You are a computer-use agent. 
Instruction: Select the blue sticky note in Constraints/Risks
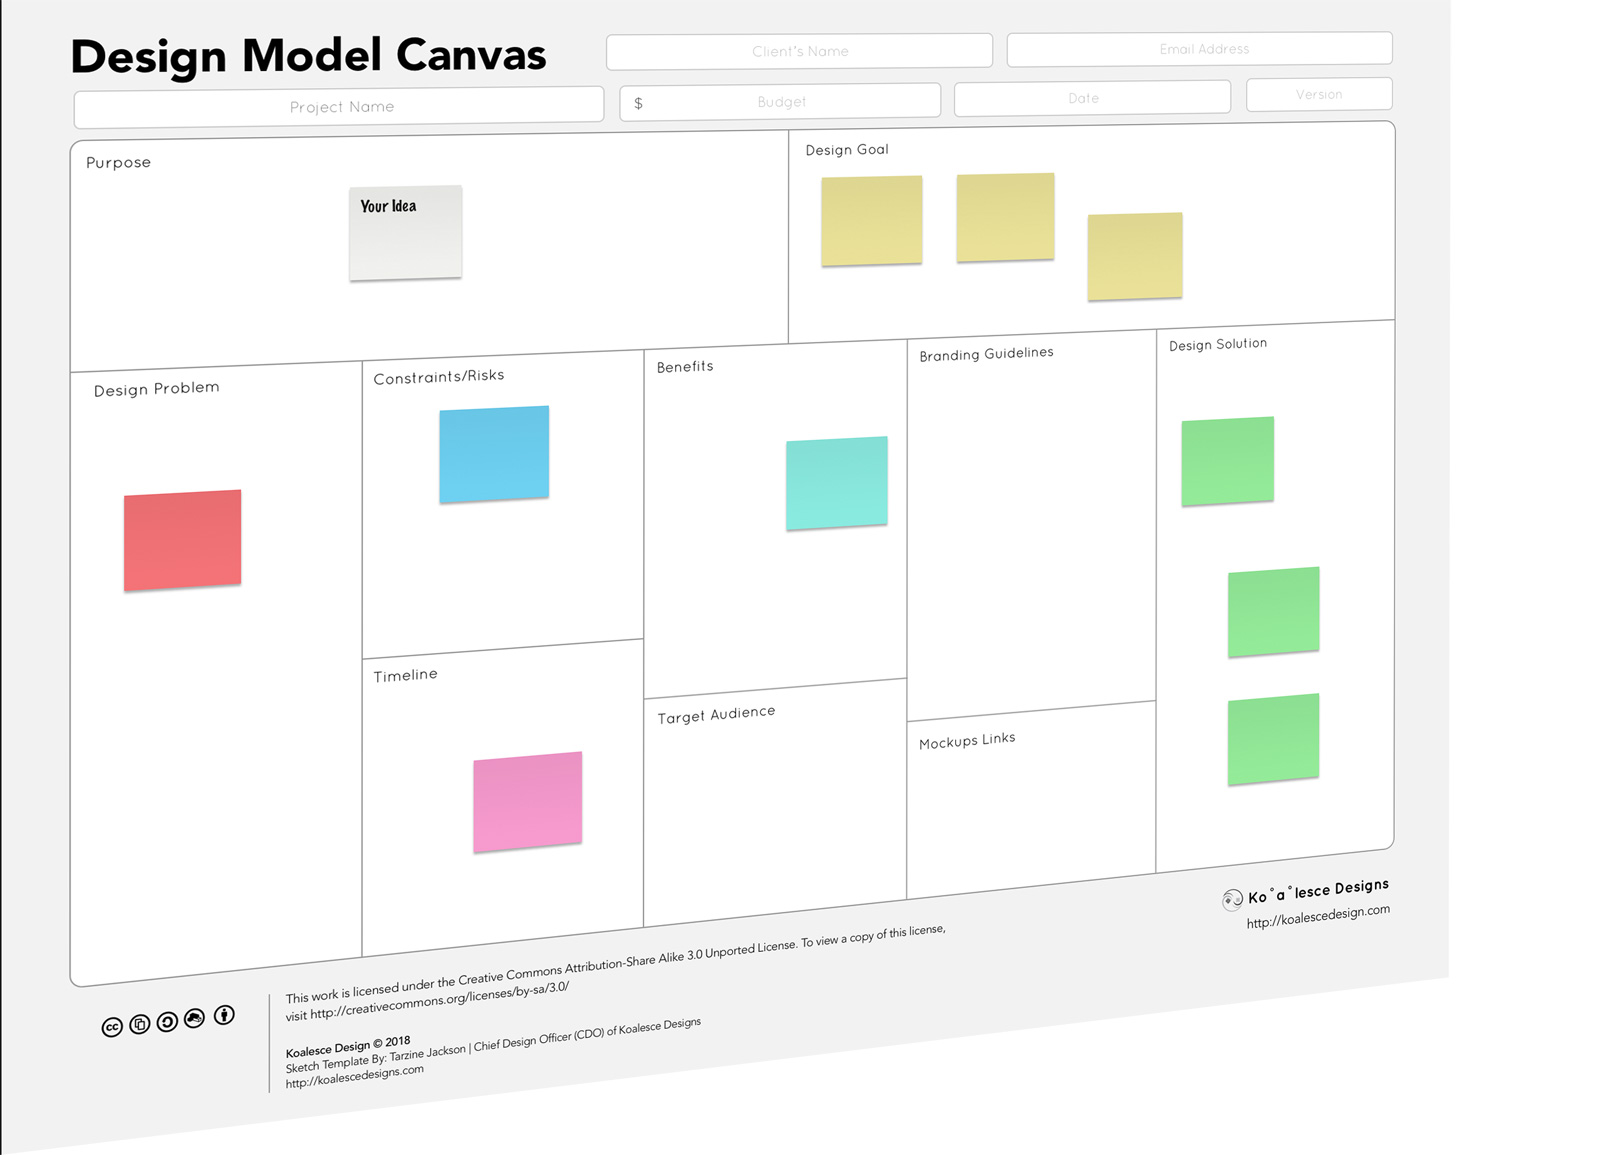pos(493,452)
